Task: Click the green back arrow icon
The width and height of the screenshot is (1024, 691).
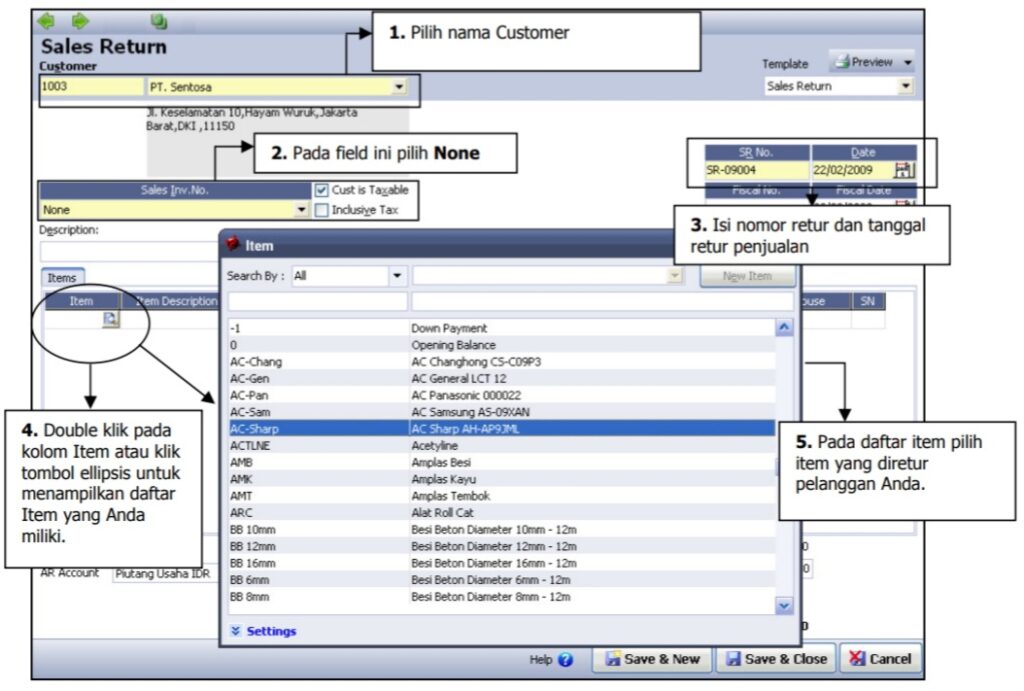Action: (x=46, y=20)
